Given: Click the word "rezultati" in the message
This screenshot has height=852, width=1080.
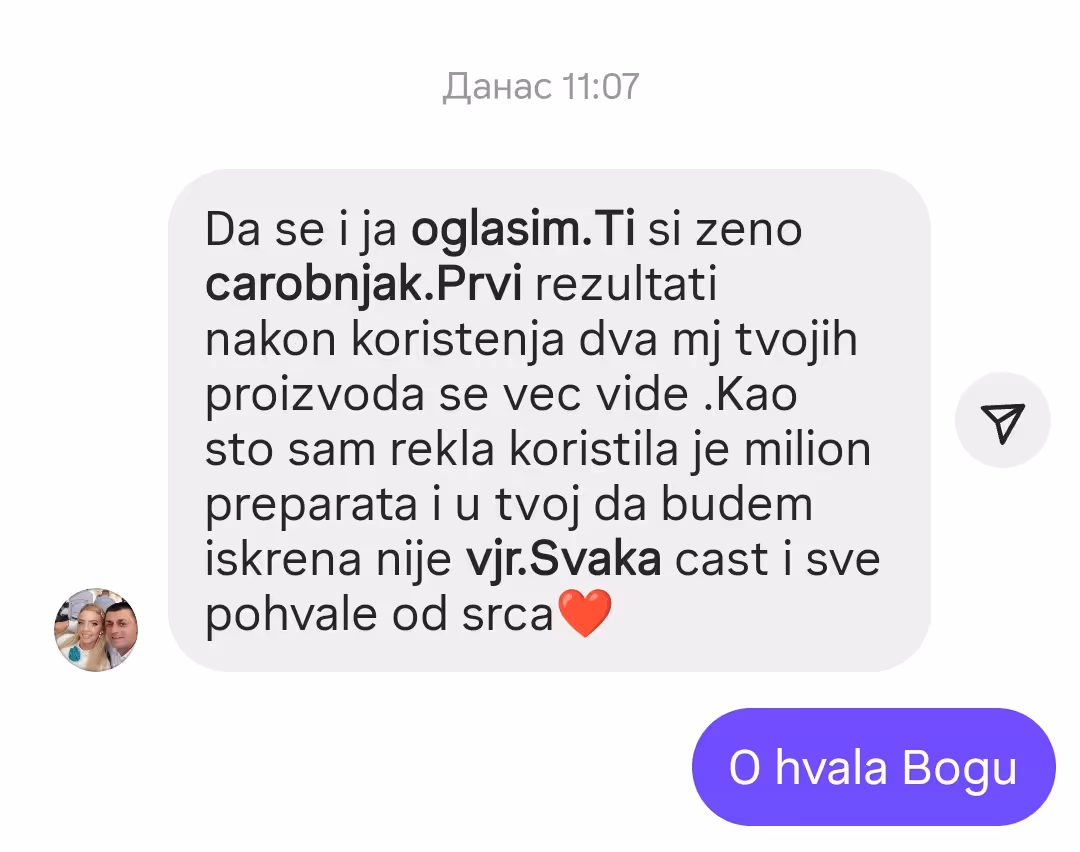Looking at the screenshot, I should [x=626, y=284].
